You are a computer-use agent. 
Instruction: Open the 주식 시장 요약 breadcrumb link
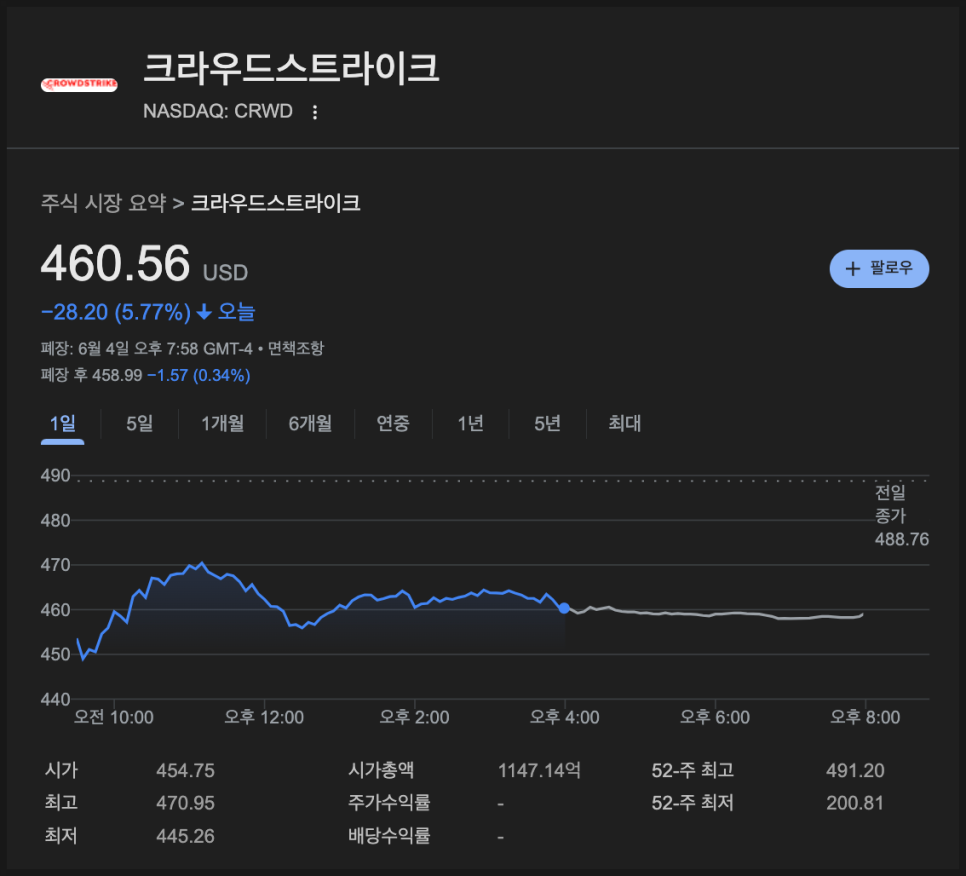point(104,203)
